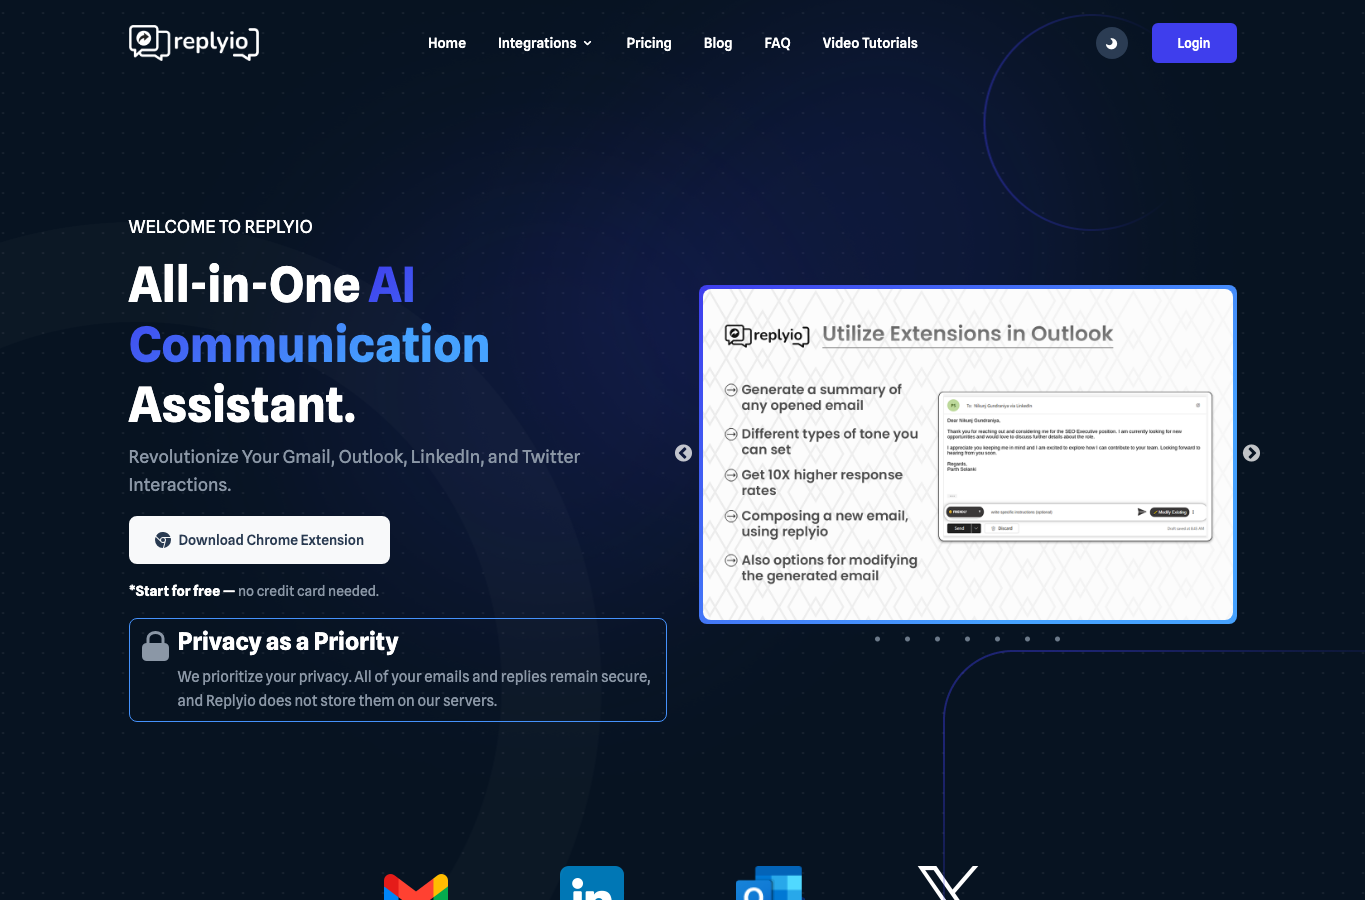Click 'Also options for modifying' bullet
This screenshot has height=900, width=1365.
coord(821,567)
